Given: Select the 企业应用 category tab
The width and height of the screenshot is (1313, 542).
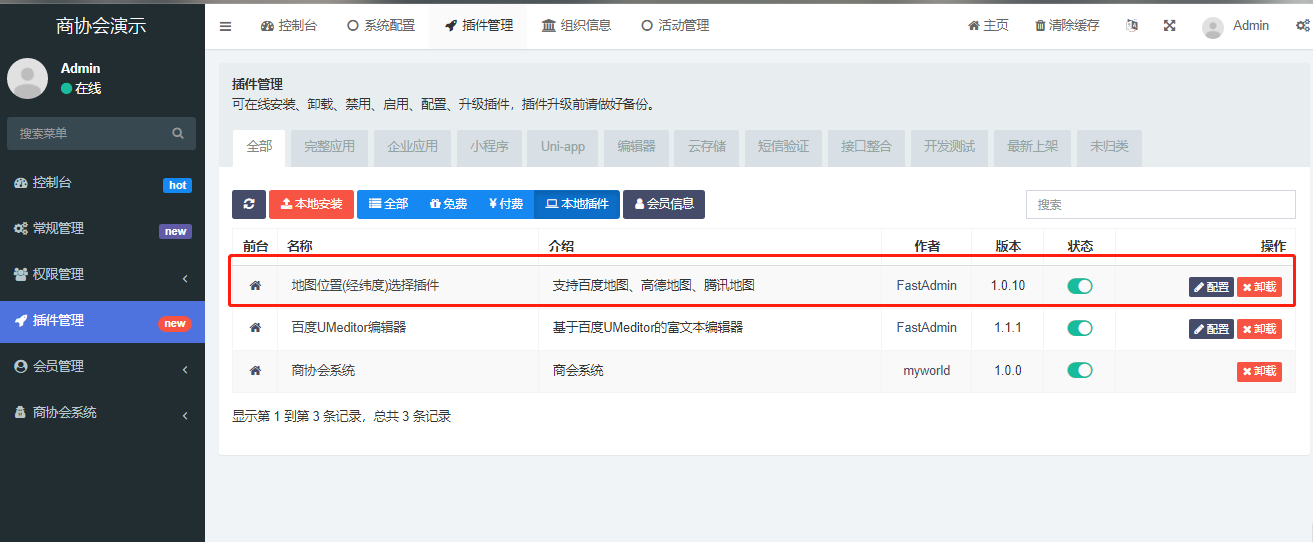Looking at the screenshot, I should pos(413,147).
